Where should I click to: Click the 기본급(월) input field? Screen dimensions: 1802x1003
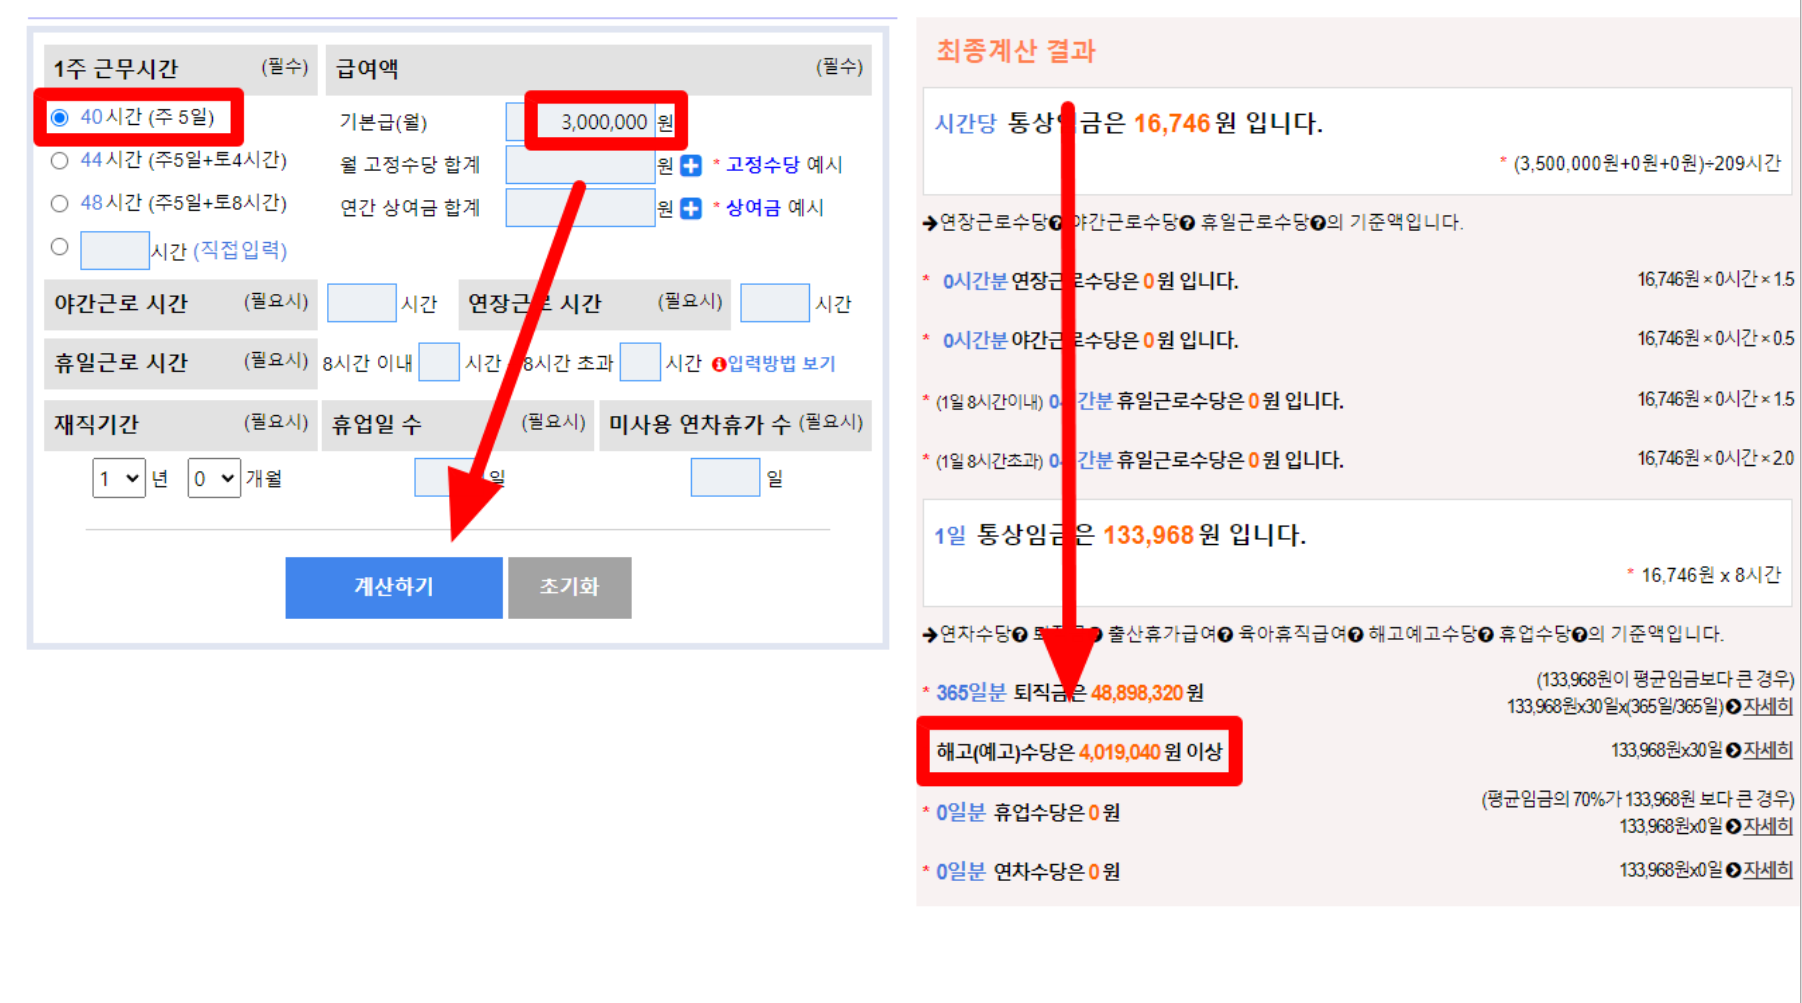590,122
